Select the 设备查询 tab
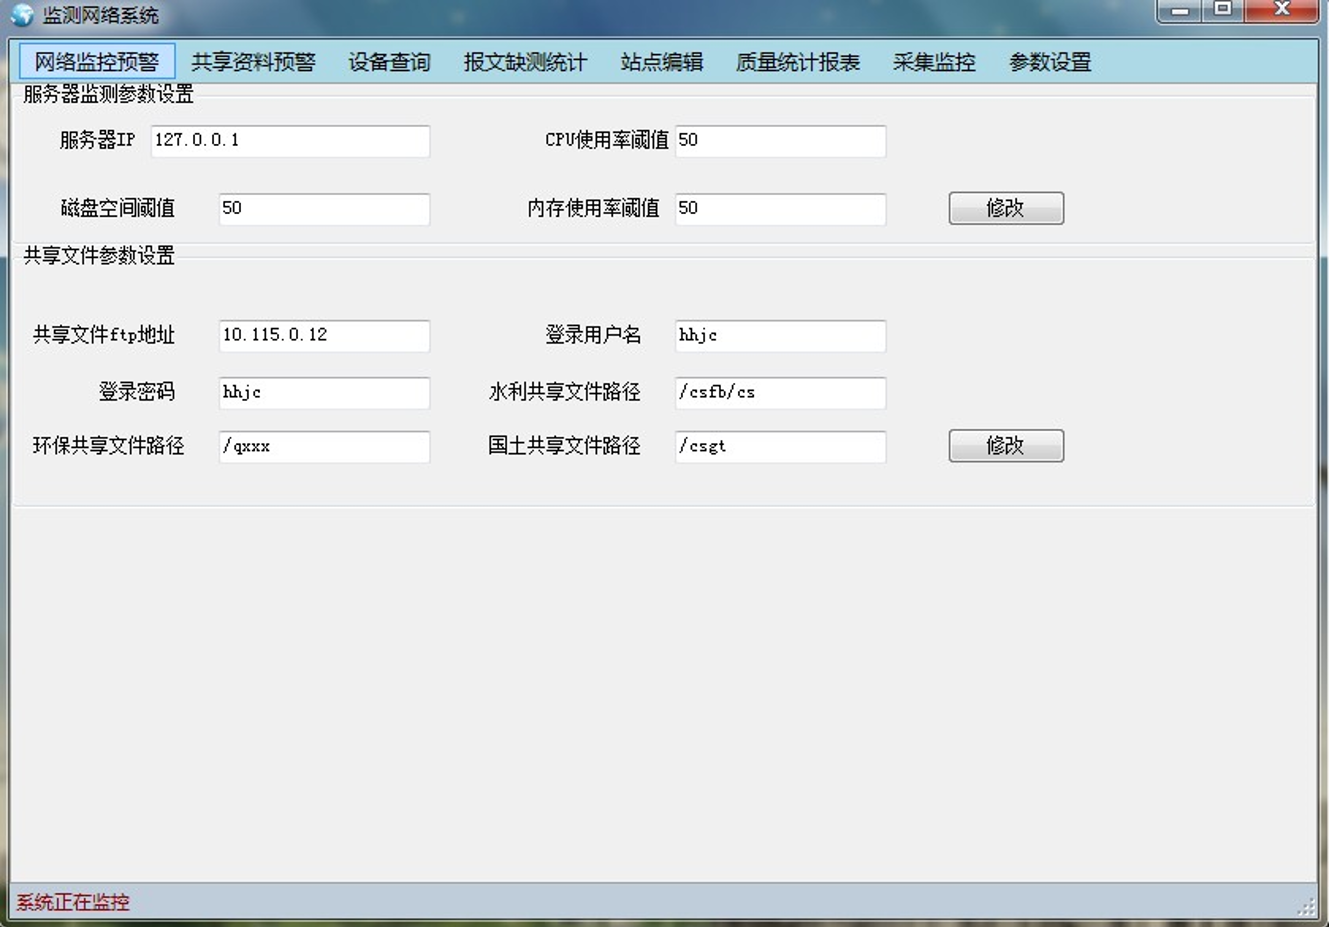The image size is (1329, 927). pos(389,62)
